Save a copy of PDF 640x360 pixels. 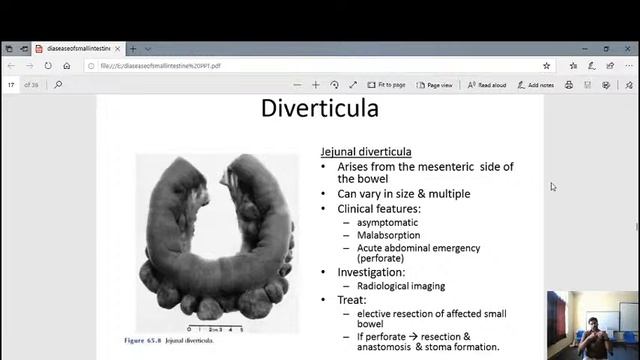click(x=606, y=85)
